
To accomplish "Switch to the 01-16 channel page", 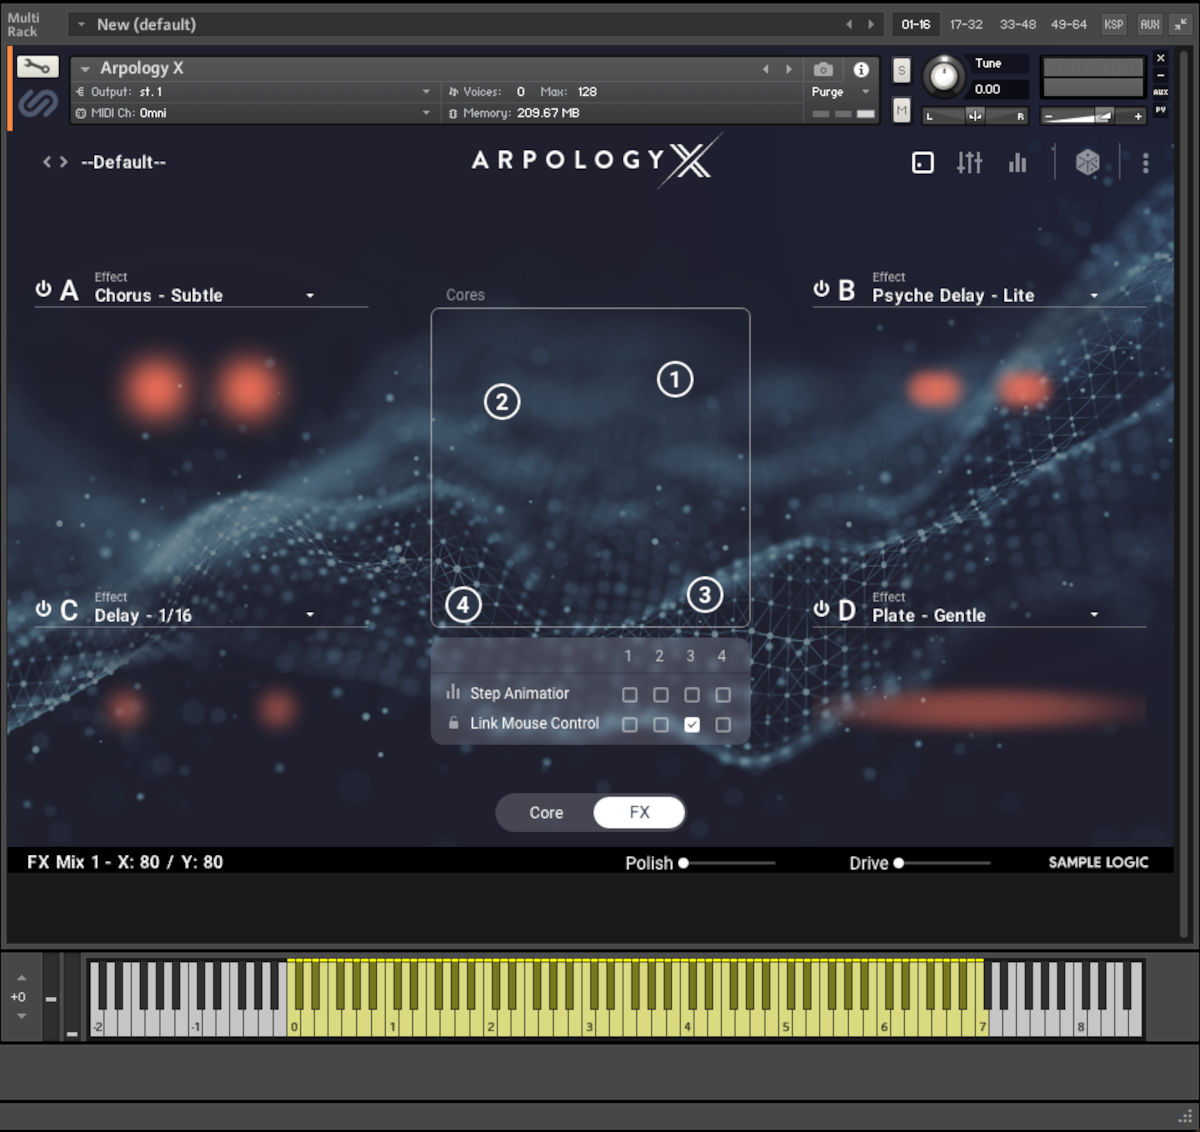I will click(916, 24).
